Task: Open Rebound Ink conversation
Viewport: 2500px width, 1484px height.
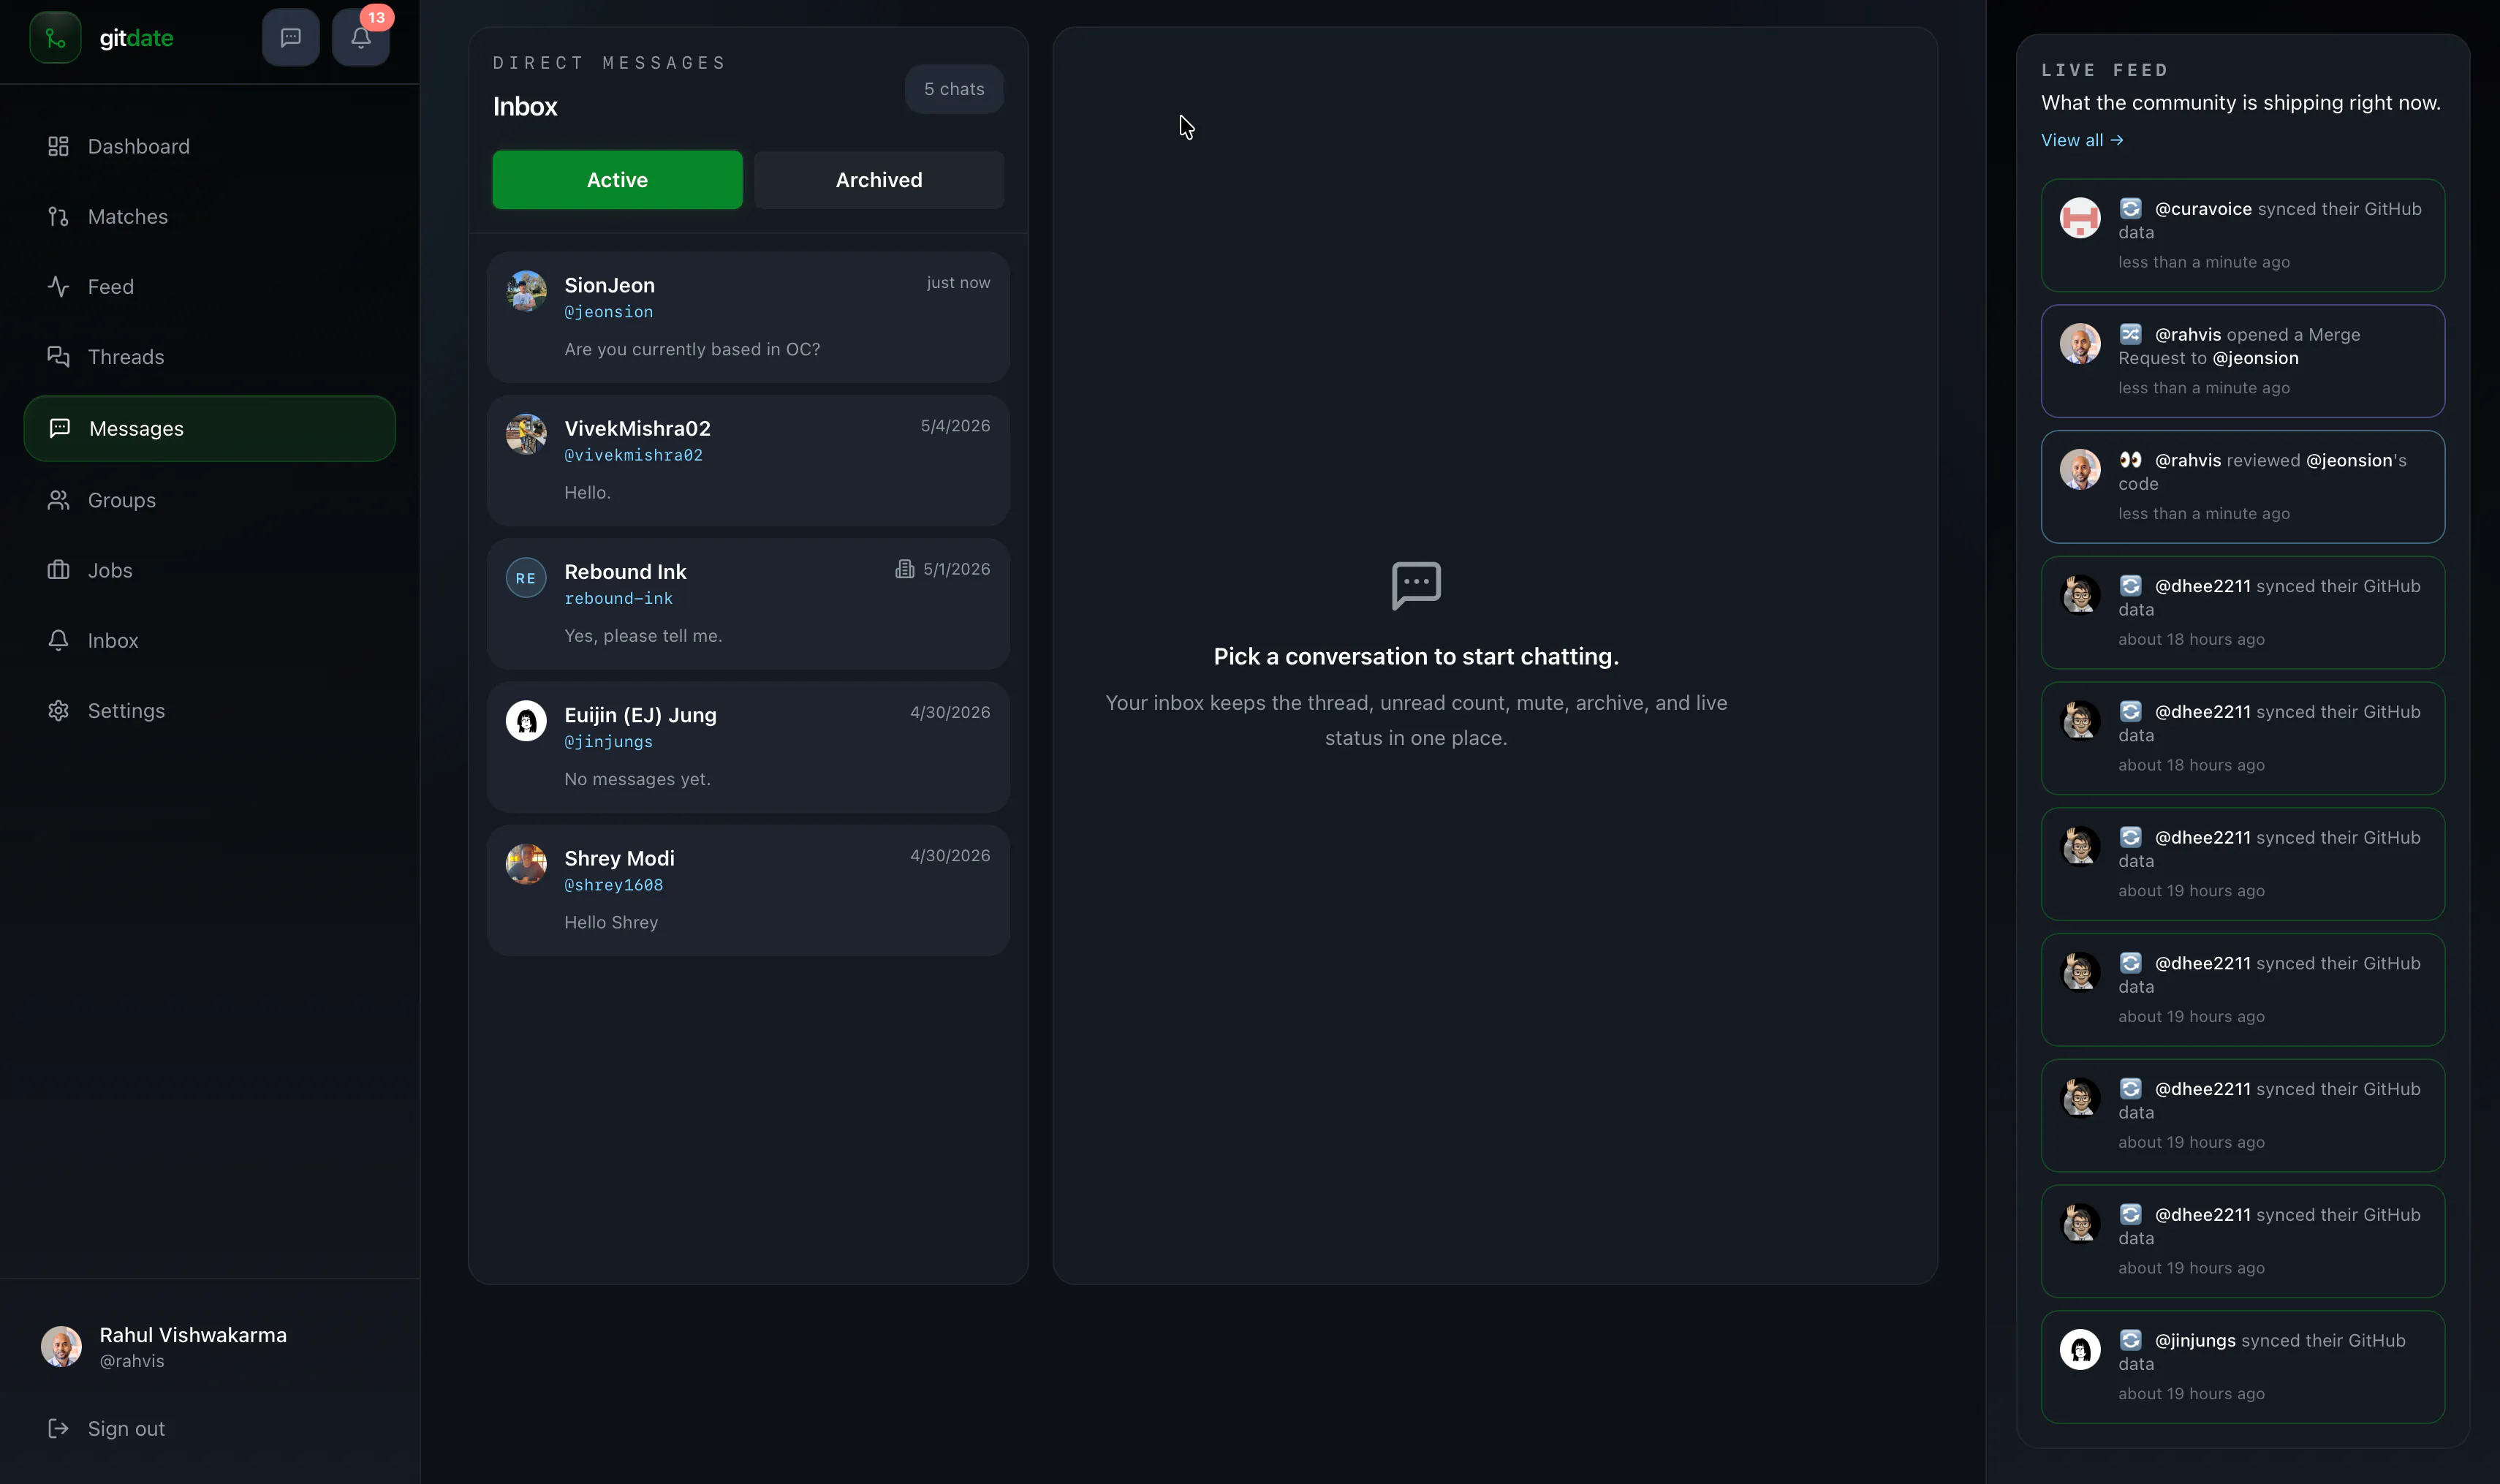Action: (x=748, y=603)
